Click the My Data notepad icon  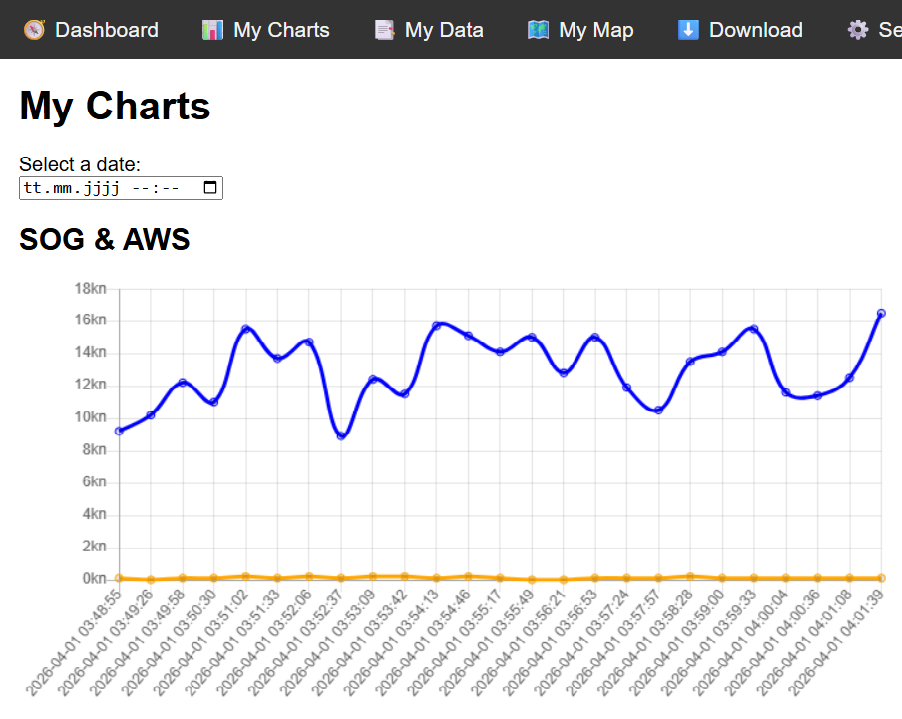(384, 30)
